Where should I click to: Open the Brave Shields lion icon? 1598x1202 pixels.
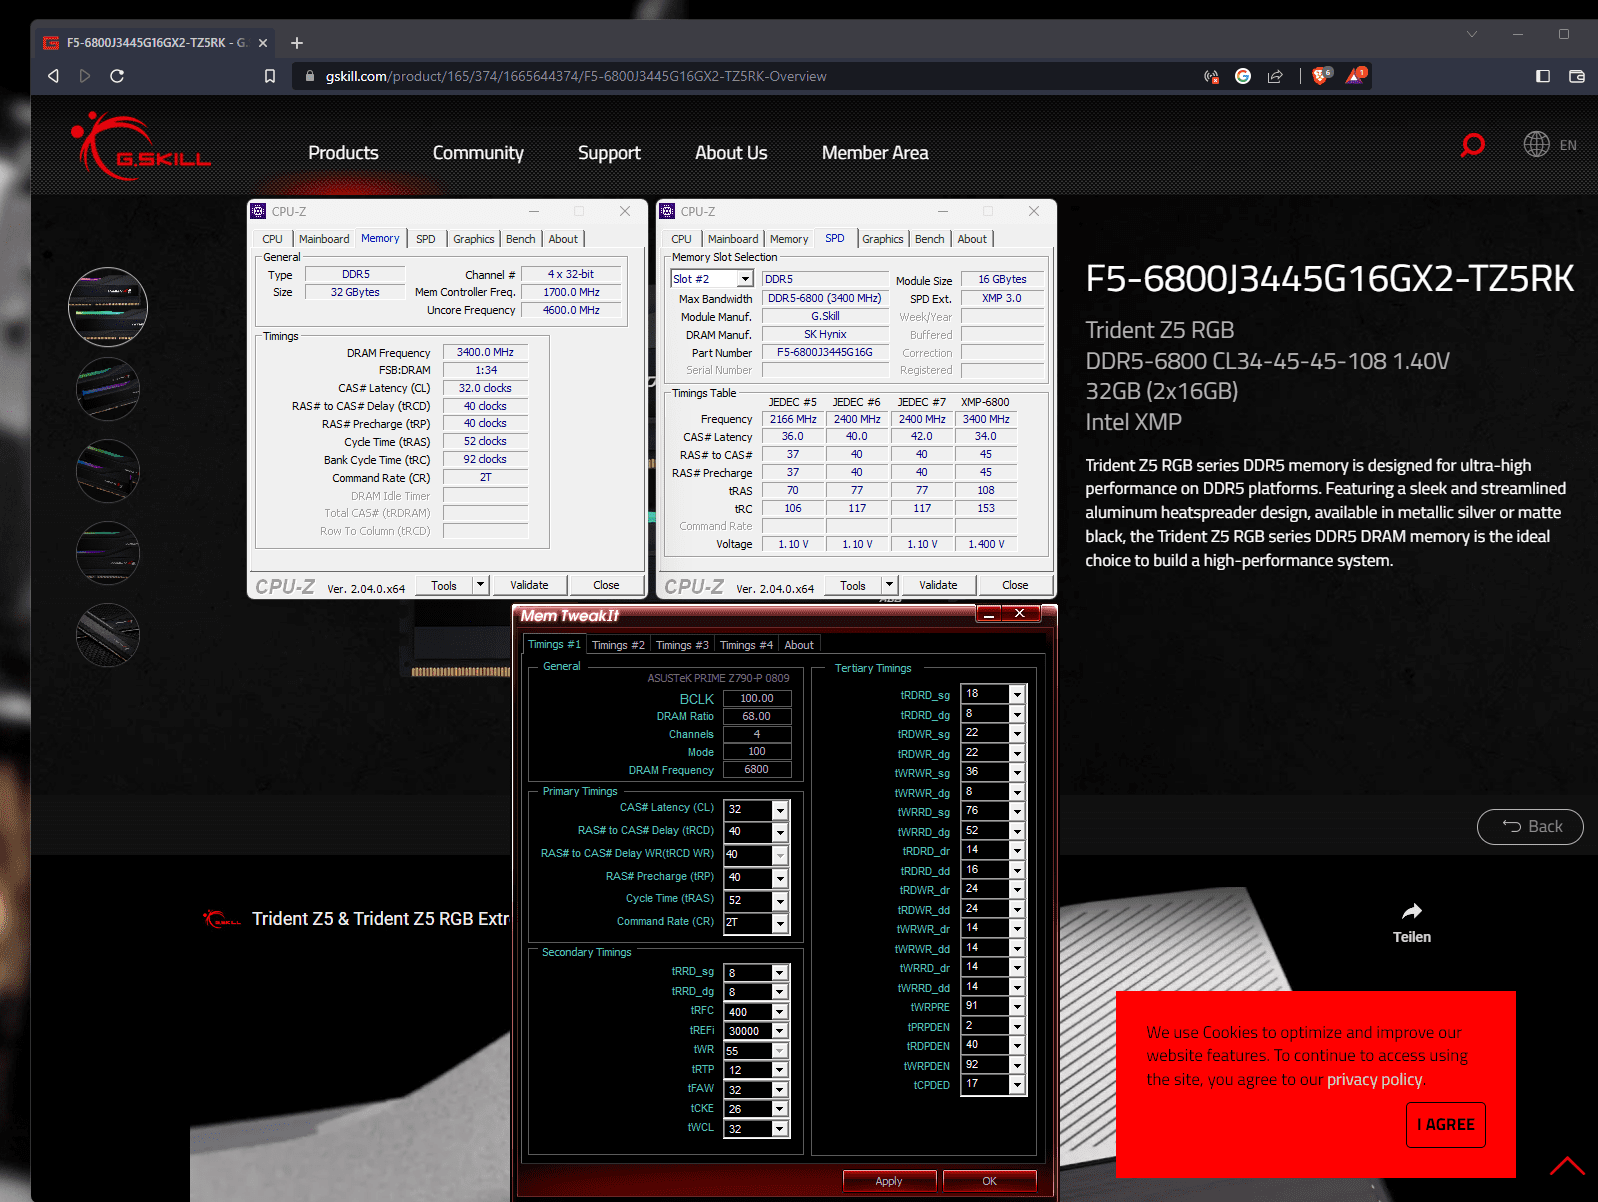[x=1321, y=76]
